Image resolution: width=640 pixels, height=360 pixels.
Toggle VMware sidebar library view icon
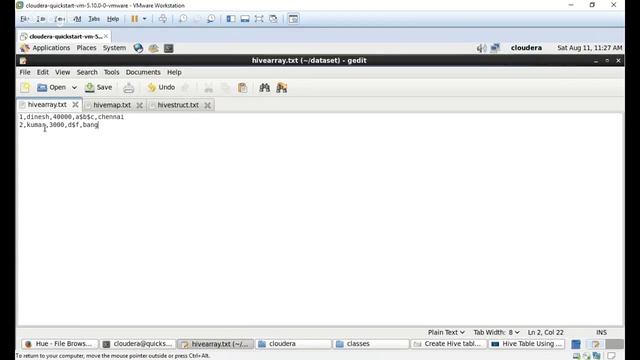[x=231, y=19]
